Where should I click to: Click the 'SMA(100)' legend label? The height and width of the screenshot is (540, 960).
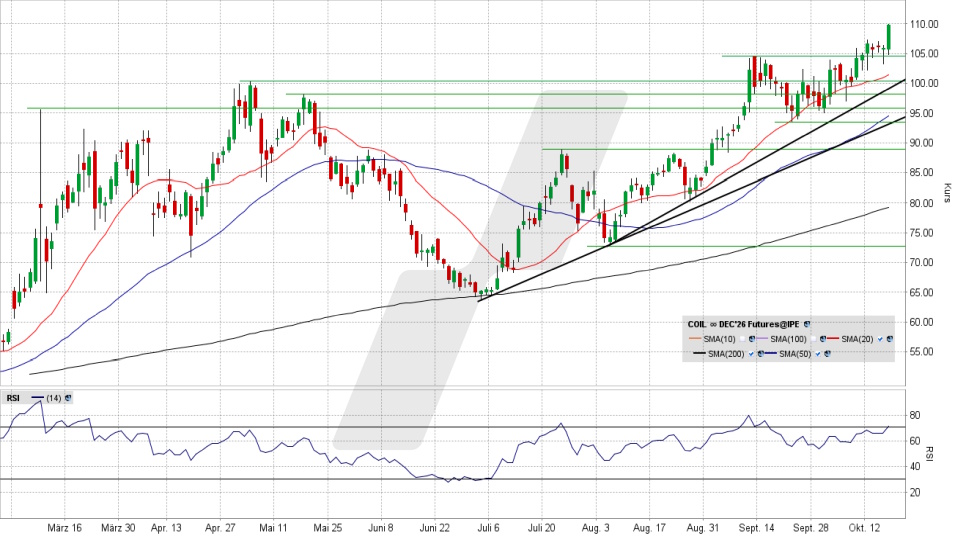coord(789,339)
